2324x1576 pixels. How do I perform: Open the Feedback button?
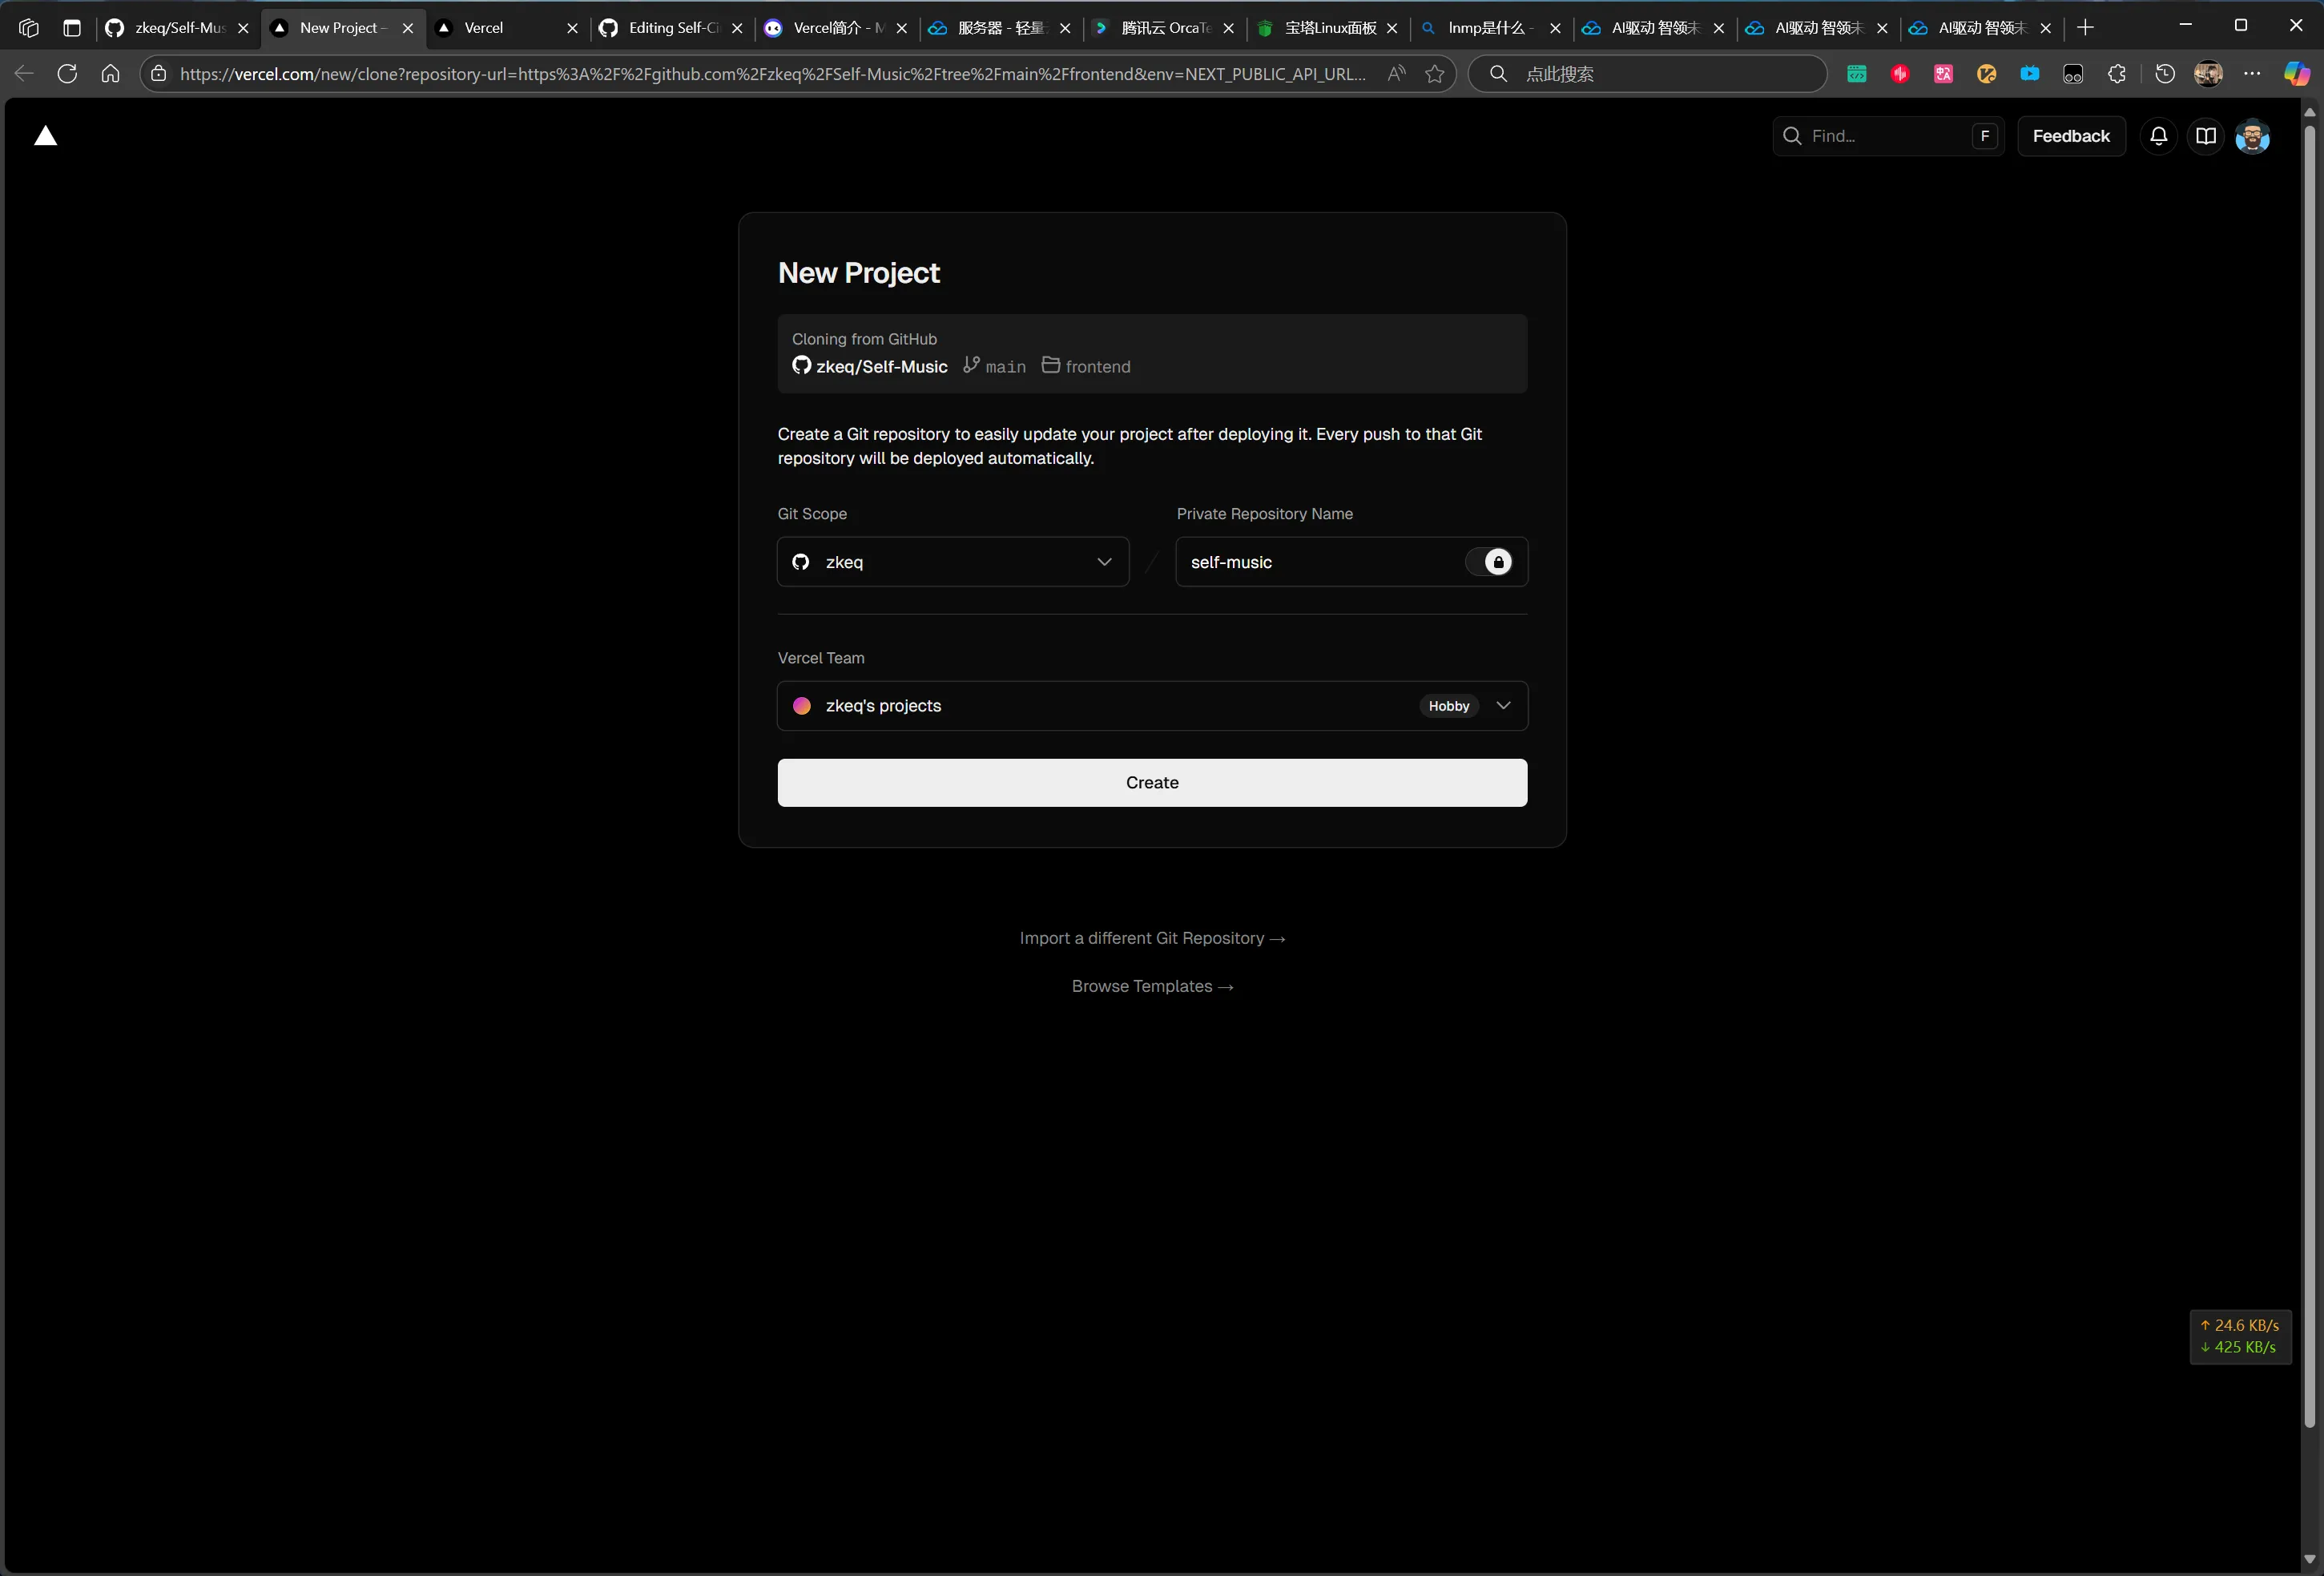pos(2071,136)
